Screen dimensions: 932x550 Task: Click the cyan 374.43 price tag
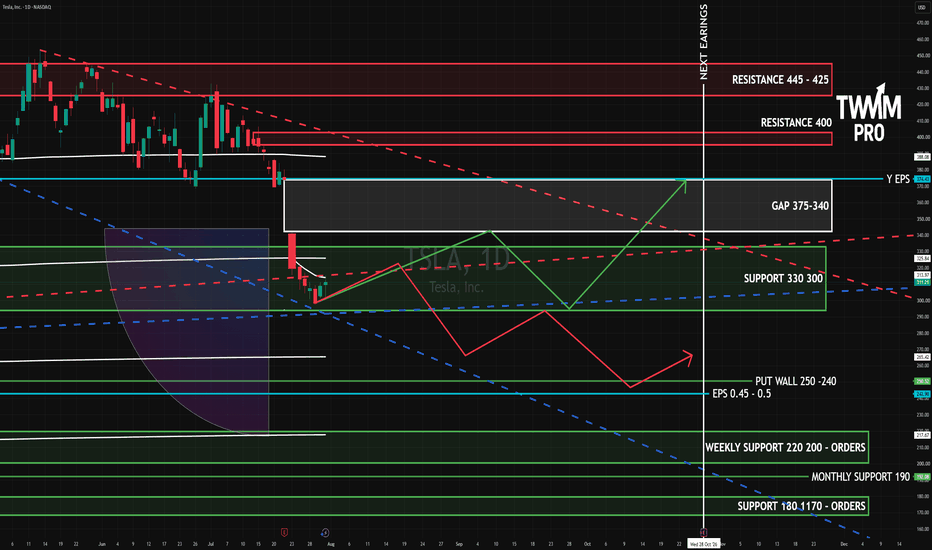coord(922,179)
